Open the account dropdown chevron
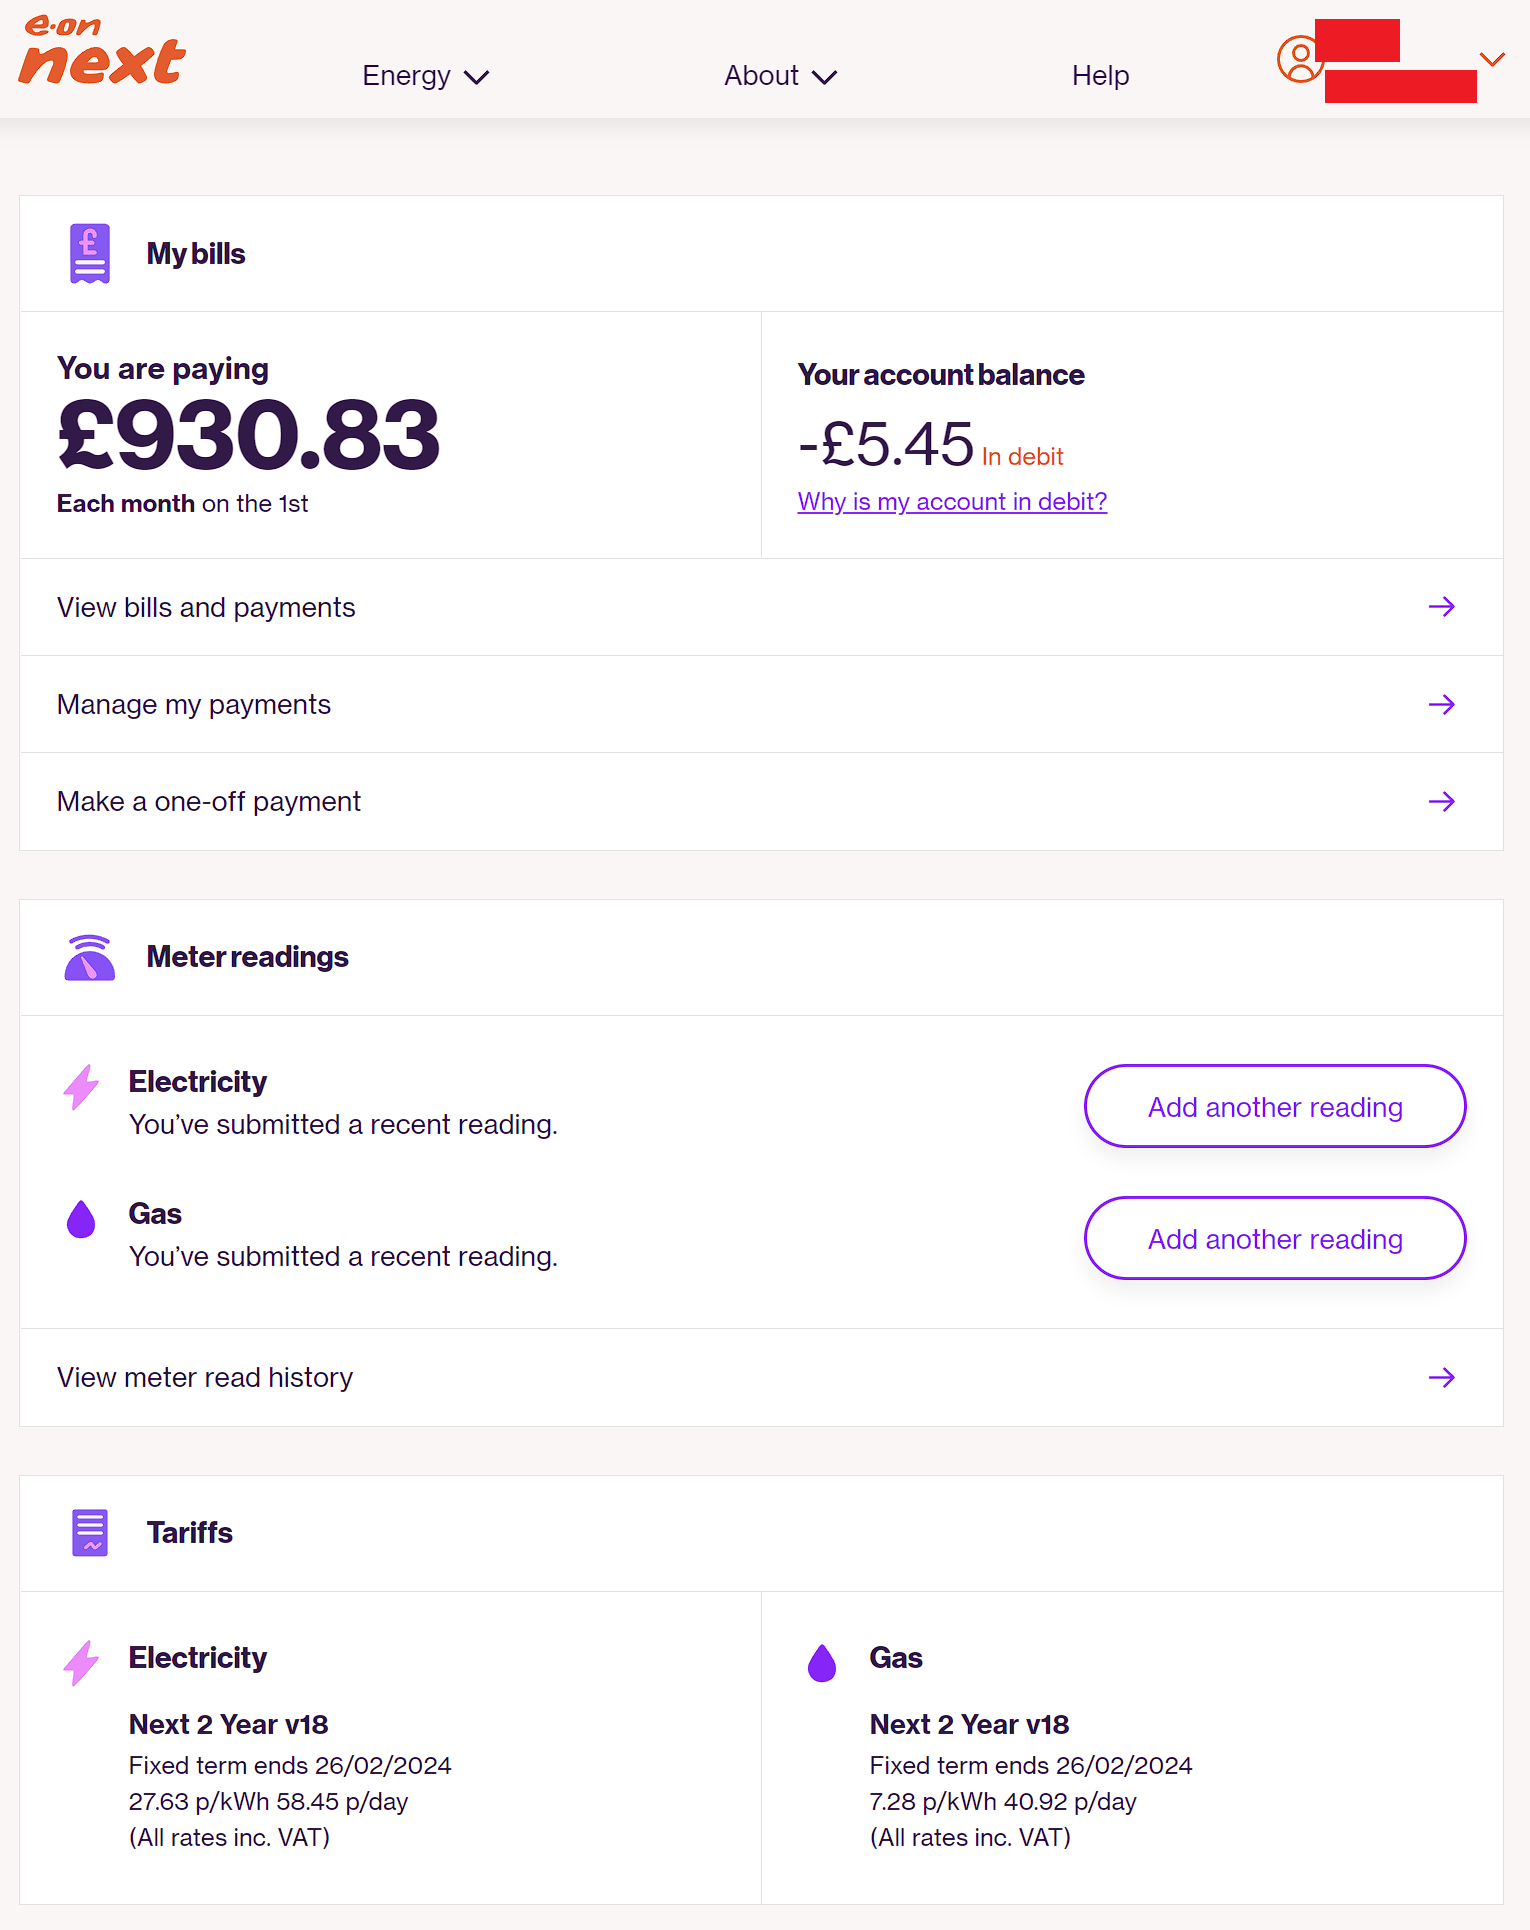Screen dimensions: 1530x1930 click(1492, 60)
